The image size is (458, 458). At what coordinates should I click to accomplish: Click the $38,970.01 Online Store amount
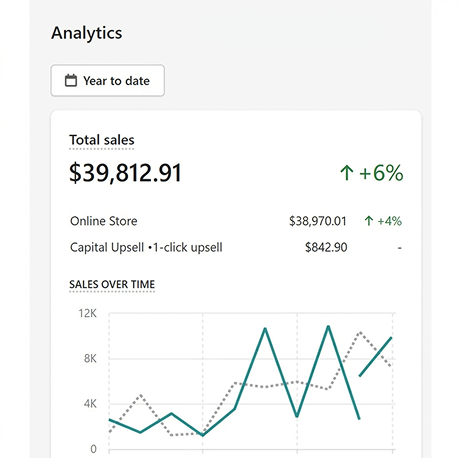click(318, 221)
